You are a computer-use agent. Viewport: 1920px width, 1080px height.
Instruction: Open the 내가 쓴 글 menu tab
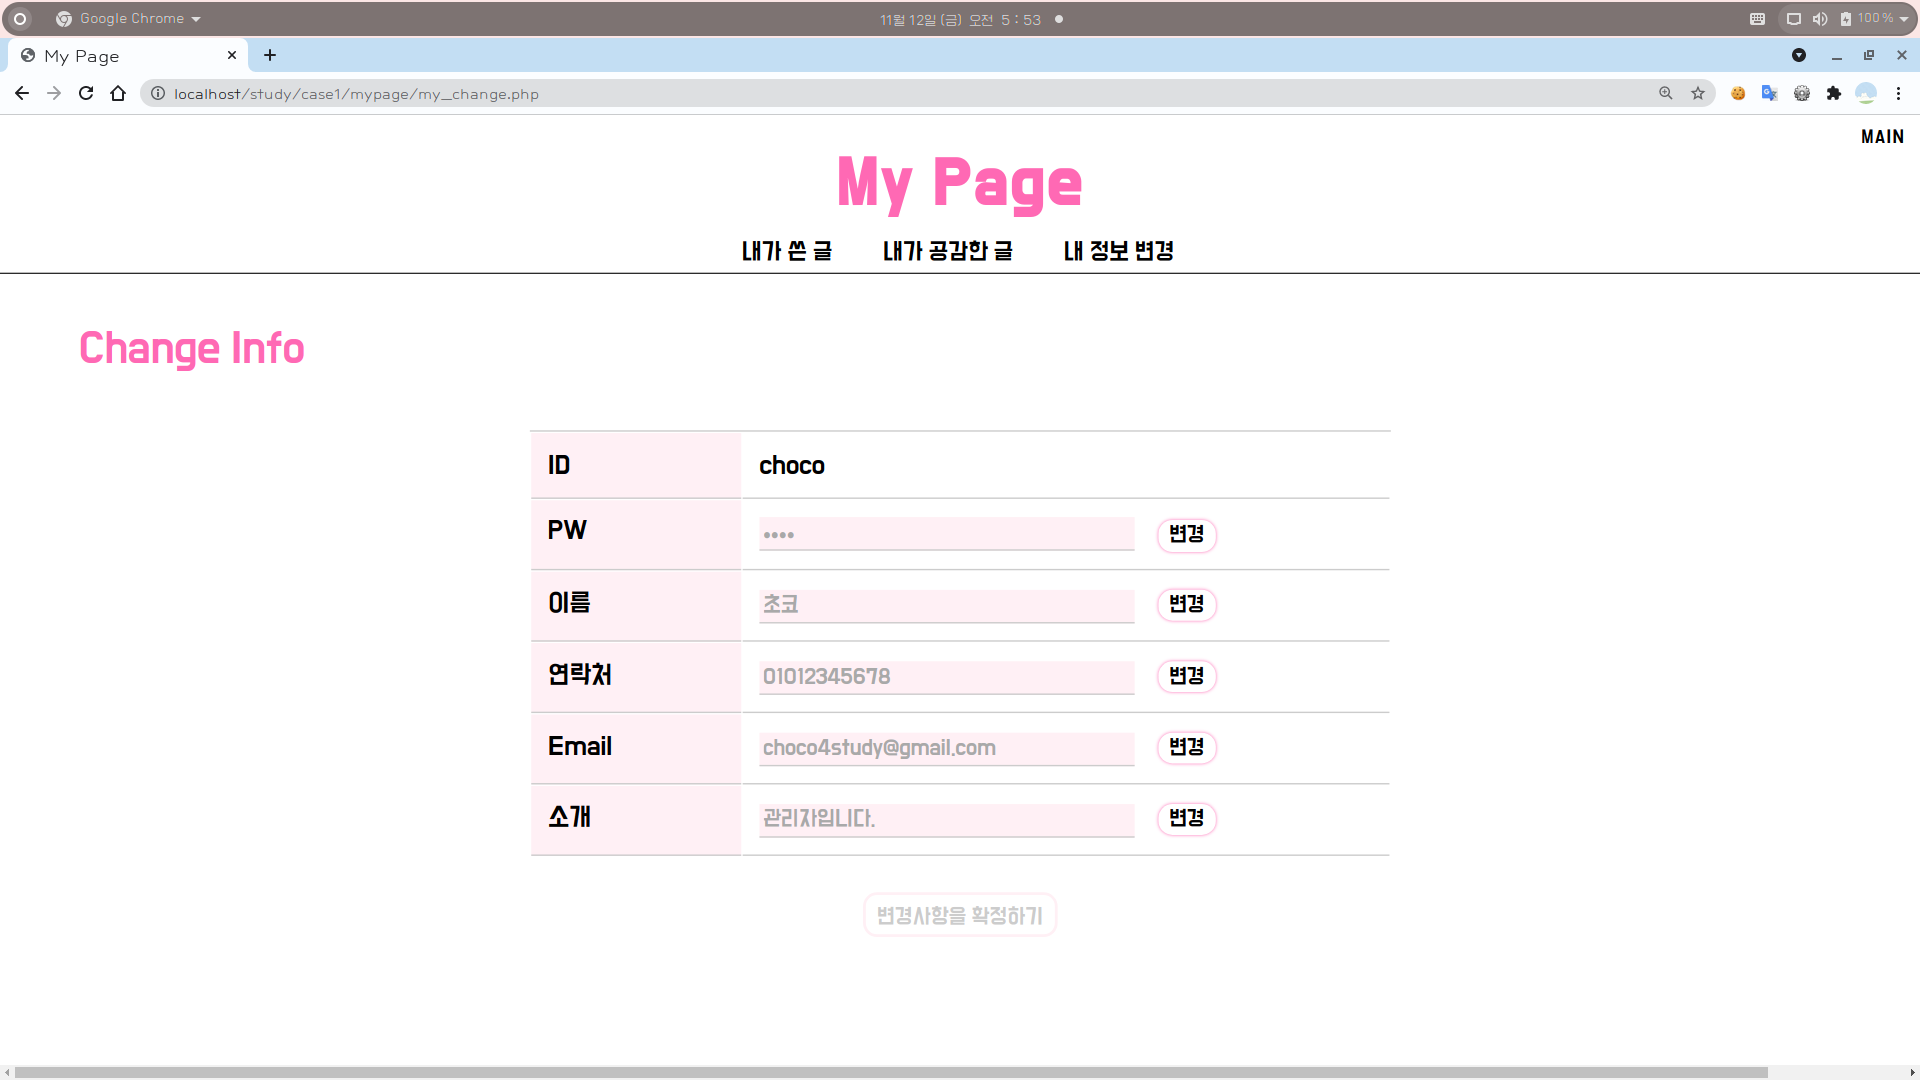(x=787, y=251)
